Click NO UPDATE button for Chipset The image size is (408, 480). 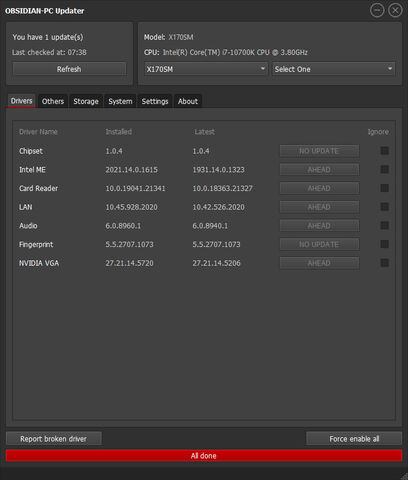tap(319, 151)
